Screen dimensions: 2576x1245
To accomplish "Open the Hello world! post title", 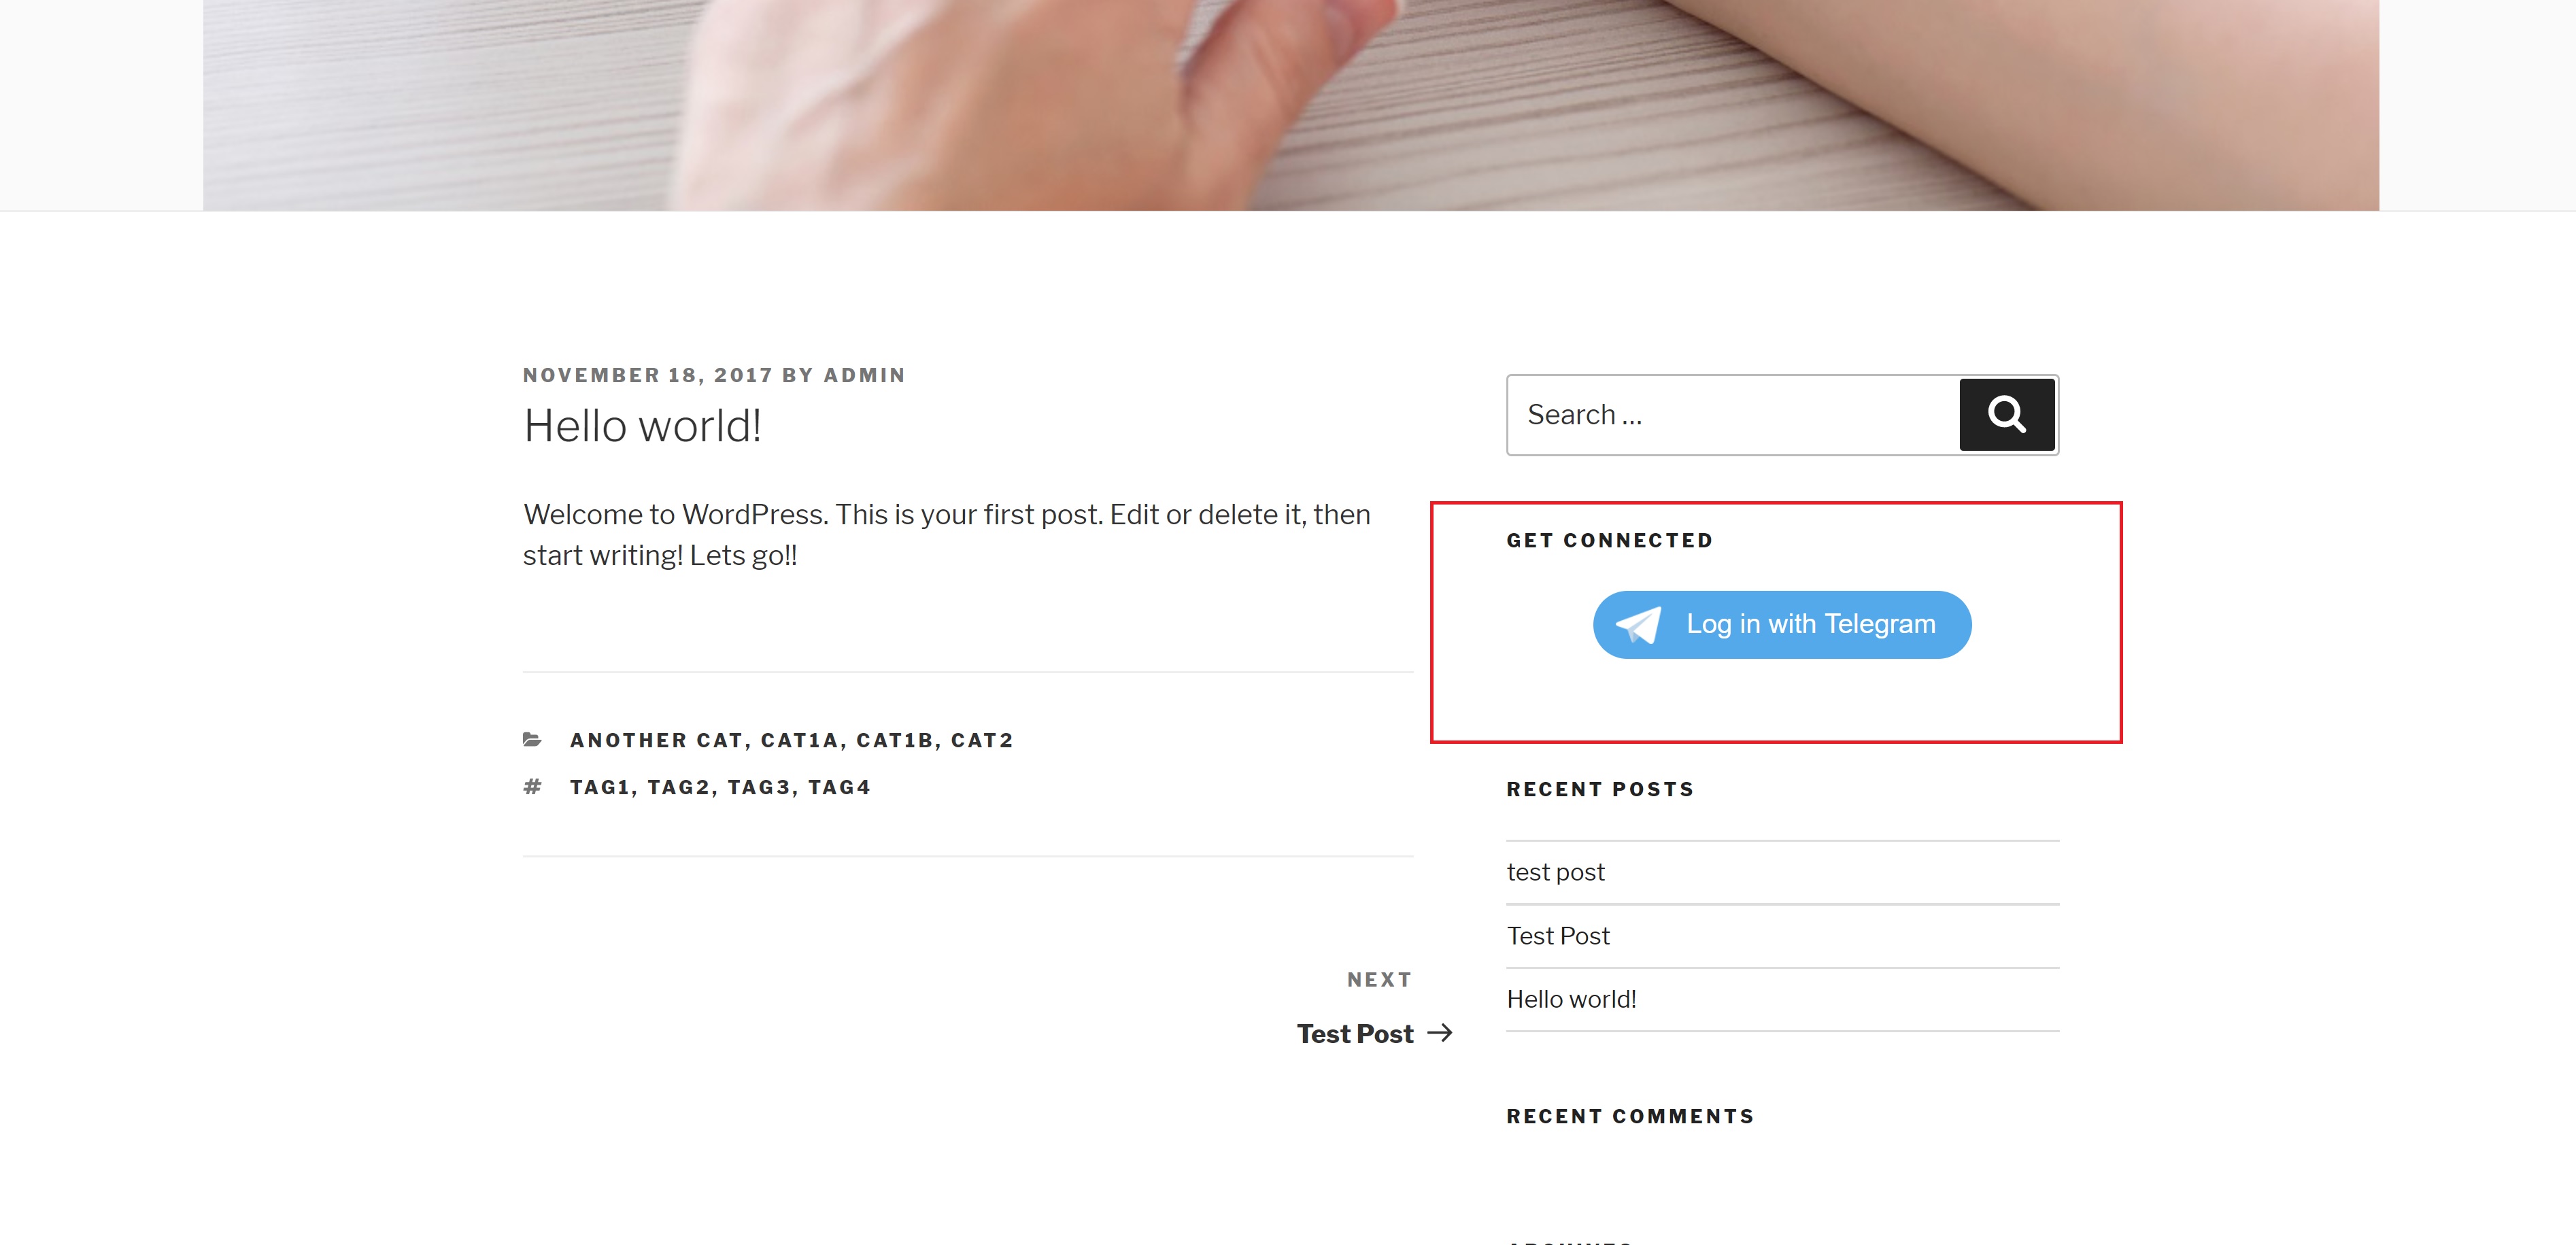I will pyautogui.click(x=643, y=425).
